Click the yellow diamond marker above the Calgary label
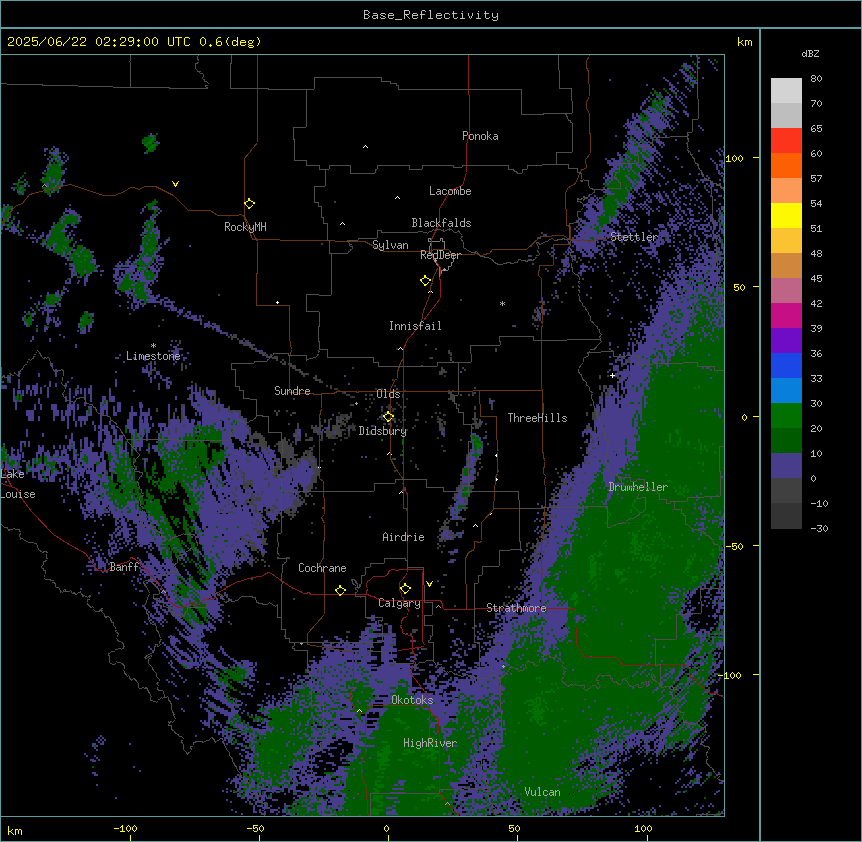 (x=405, y=589)
